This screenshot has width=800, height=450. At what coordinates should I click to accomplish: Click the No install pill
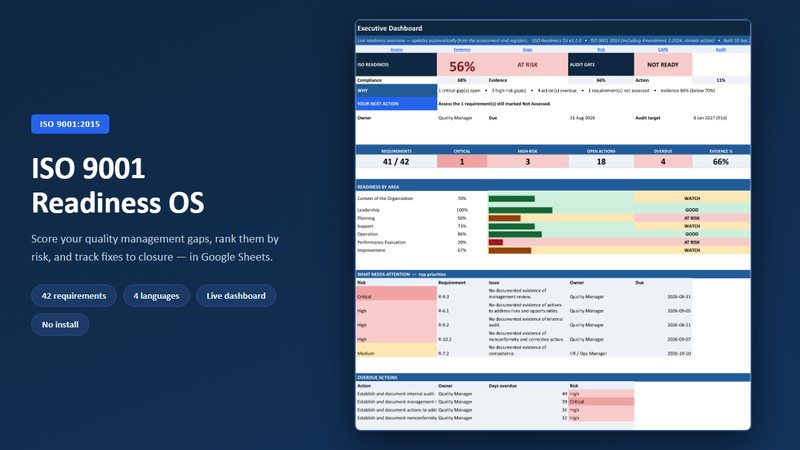pos(60,324)
